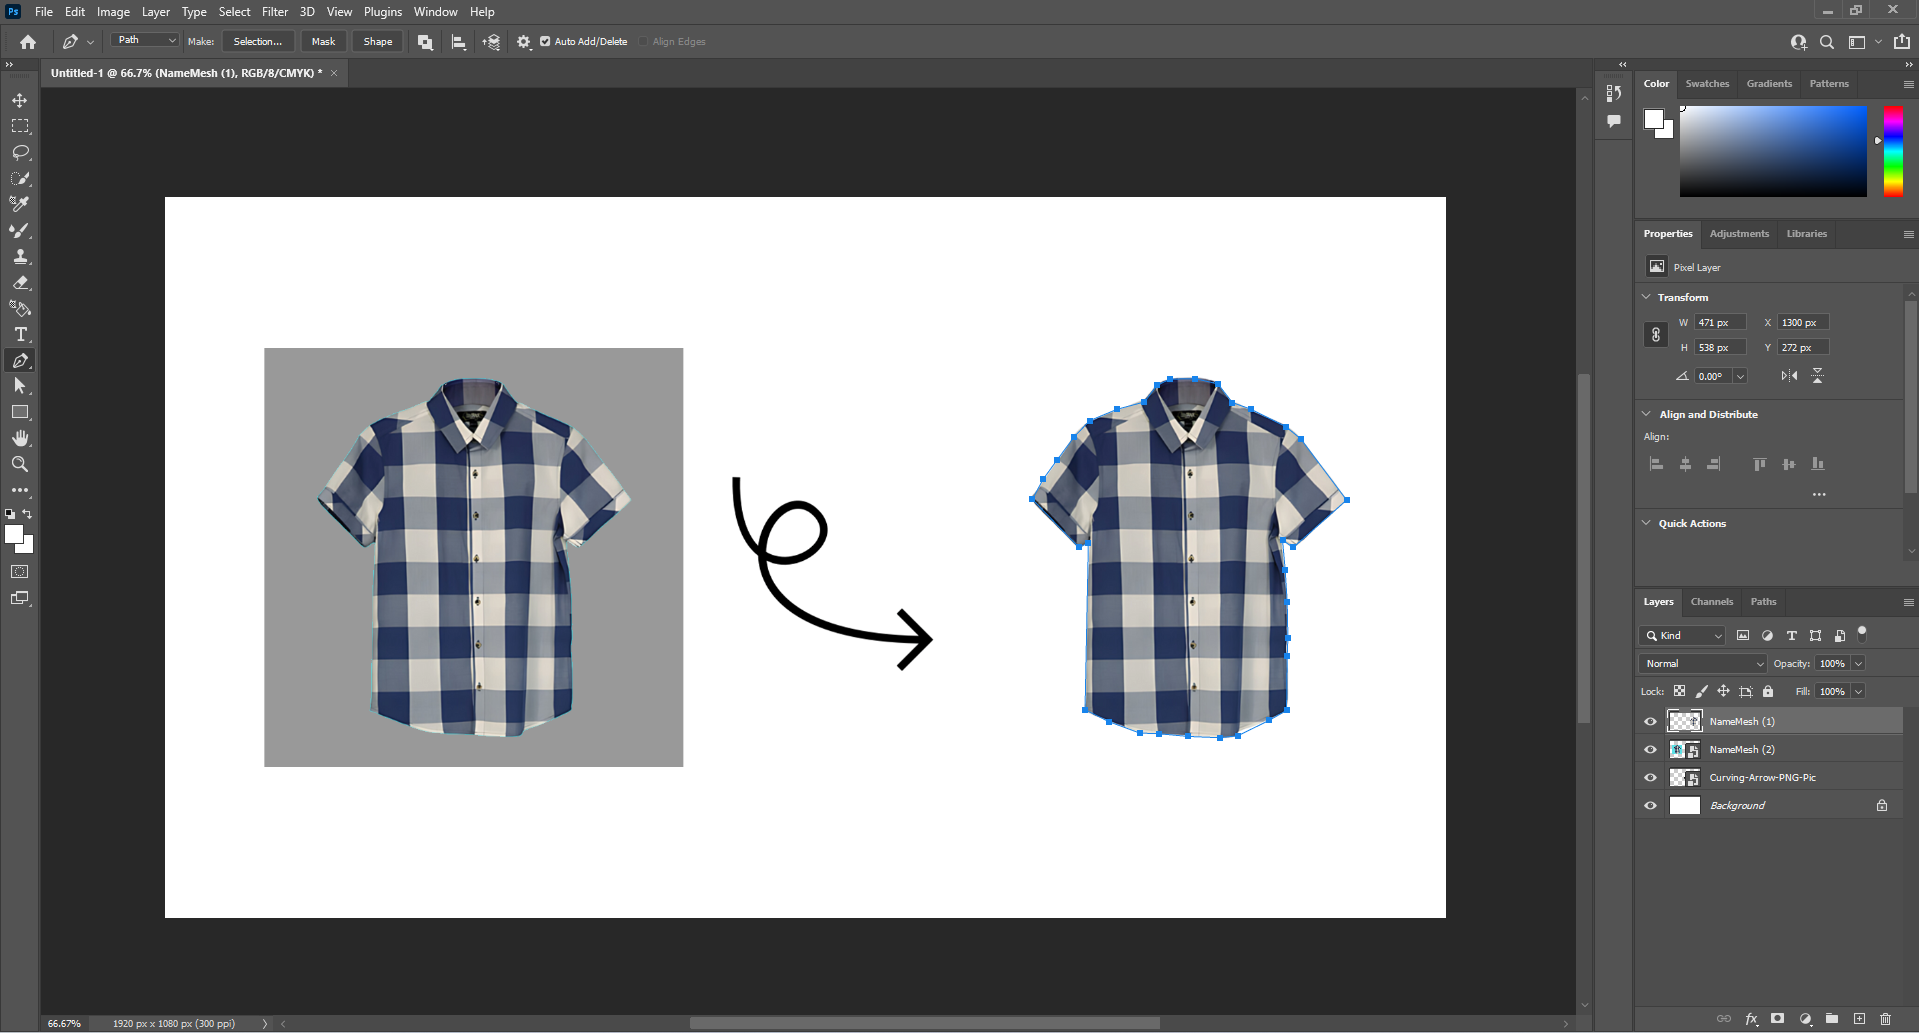1919x1033 pixels.
Task: Switch to the Channels tab
Action: [1711, 601]
